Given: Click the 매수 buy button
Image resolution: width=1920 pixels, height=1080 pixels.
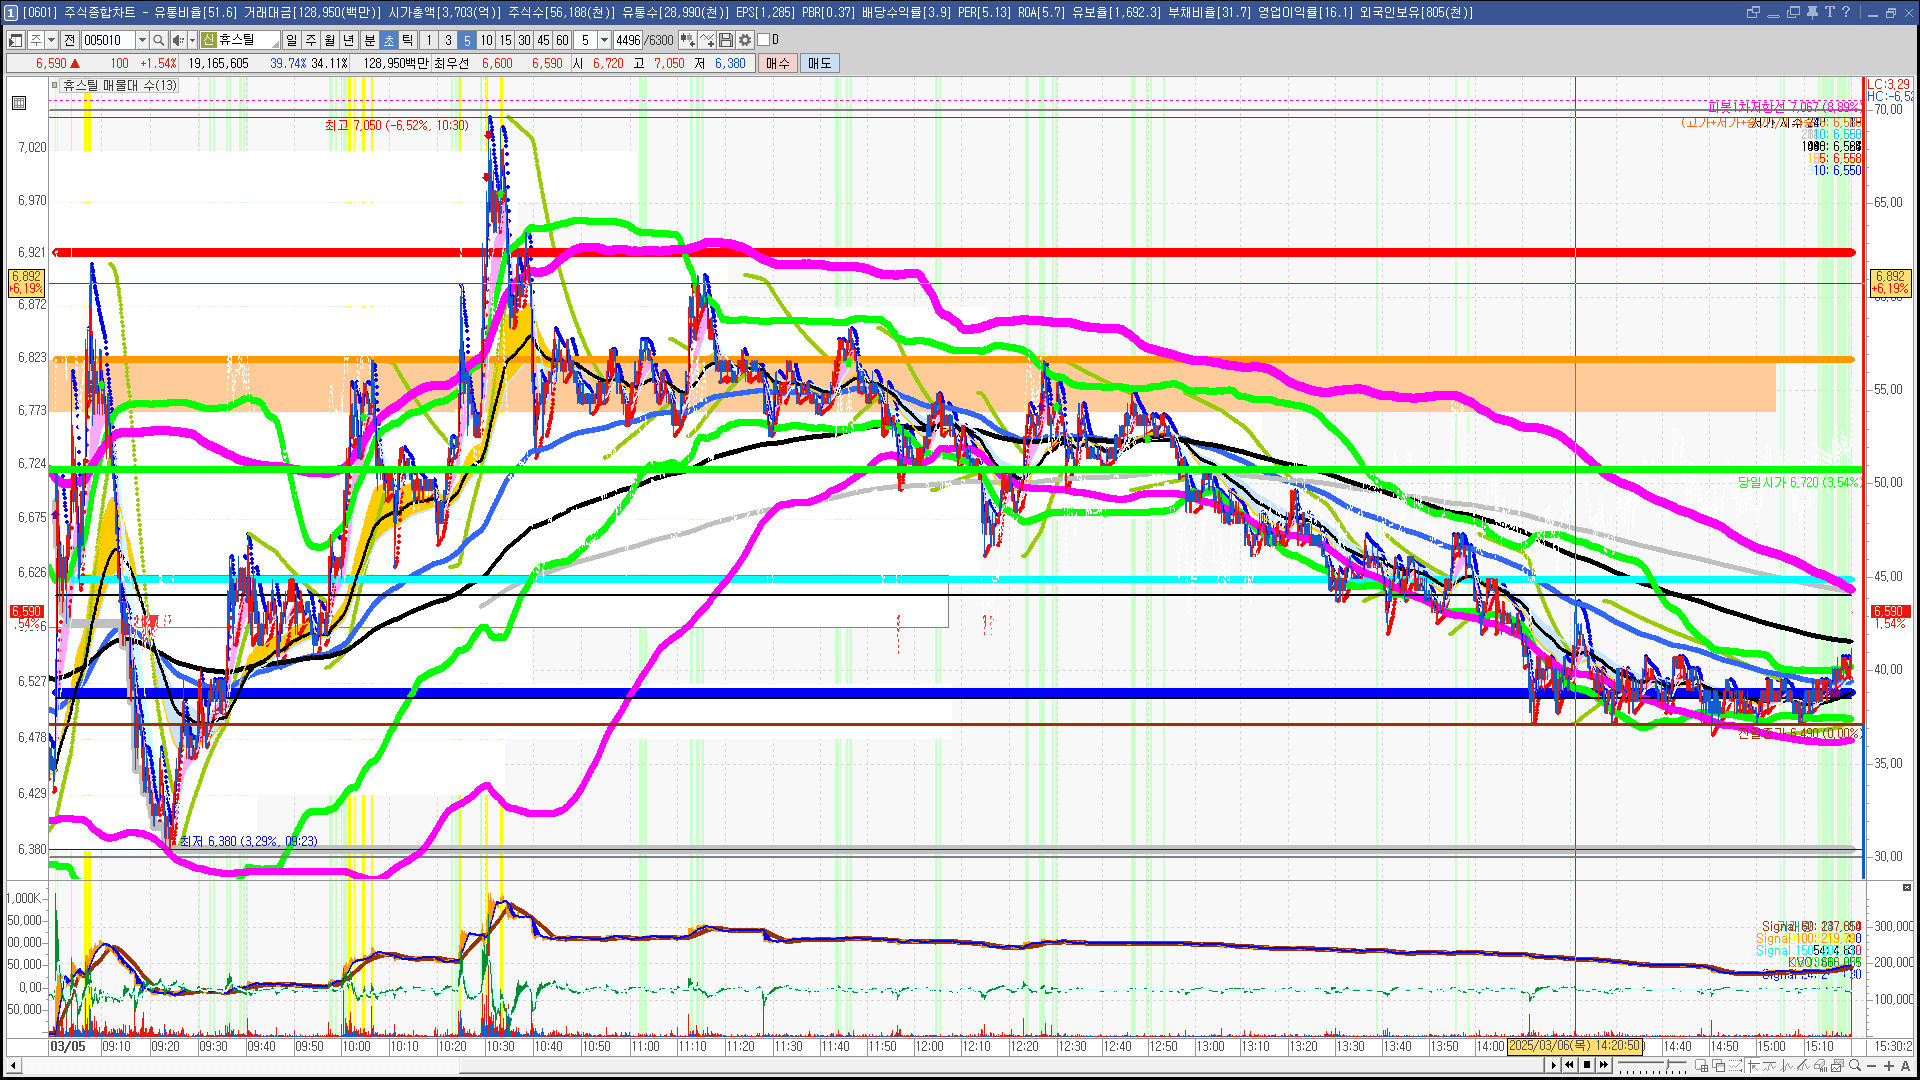Looking at the screenshot, I should 778,63.
